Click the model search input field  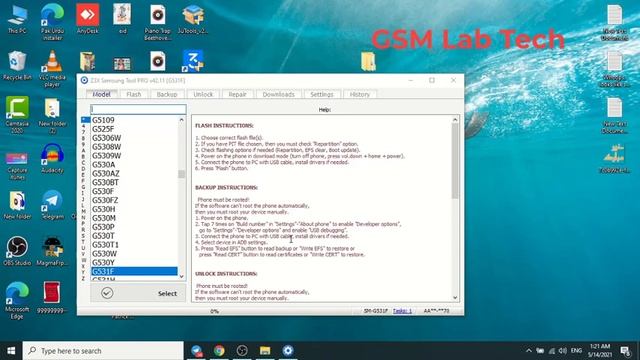pyautogui.click(x=138, y=109)
